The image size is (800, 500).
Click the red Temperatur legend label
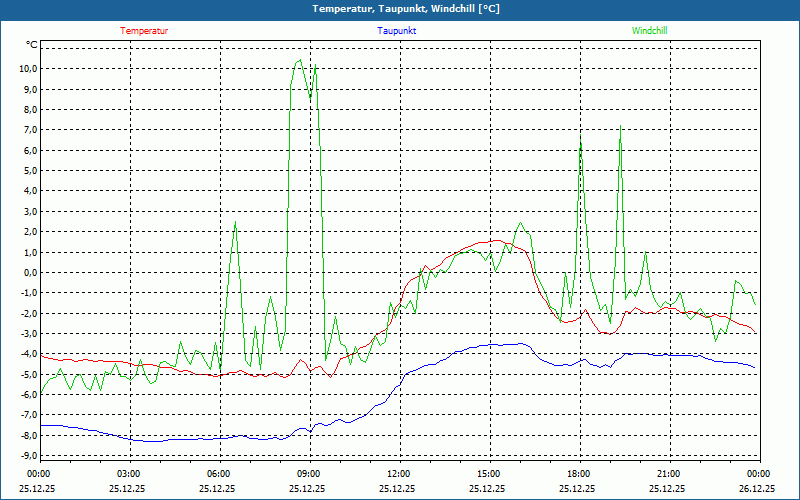[144, 30]
